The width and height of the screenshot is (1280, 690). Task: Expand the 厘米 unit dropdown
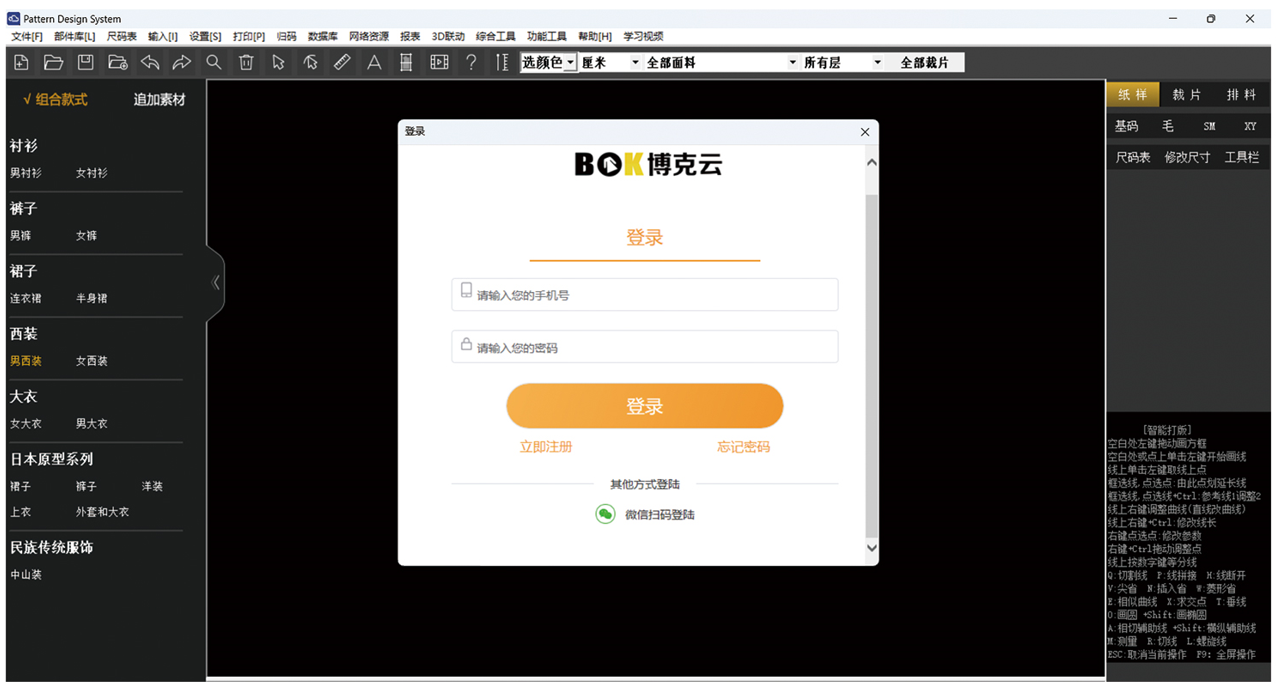coord(610,62)
